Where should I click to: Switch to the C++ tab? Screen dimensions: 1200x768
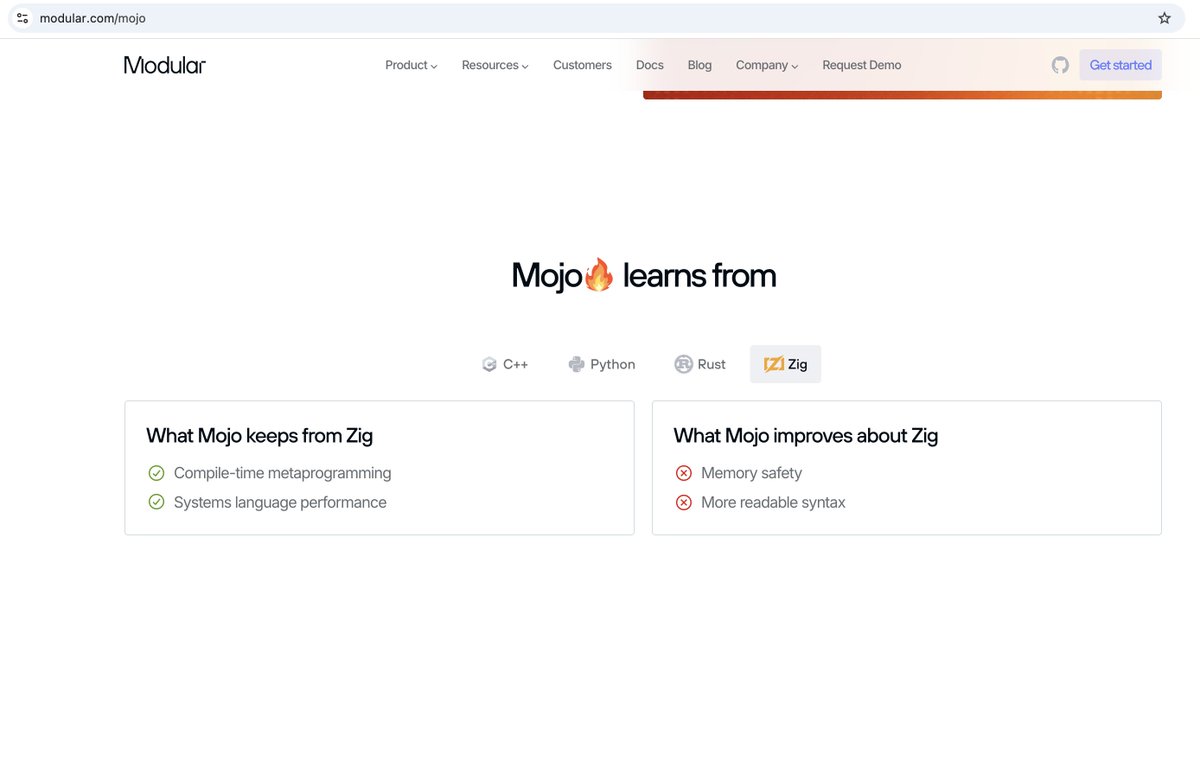505,364
